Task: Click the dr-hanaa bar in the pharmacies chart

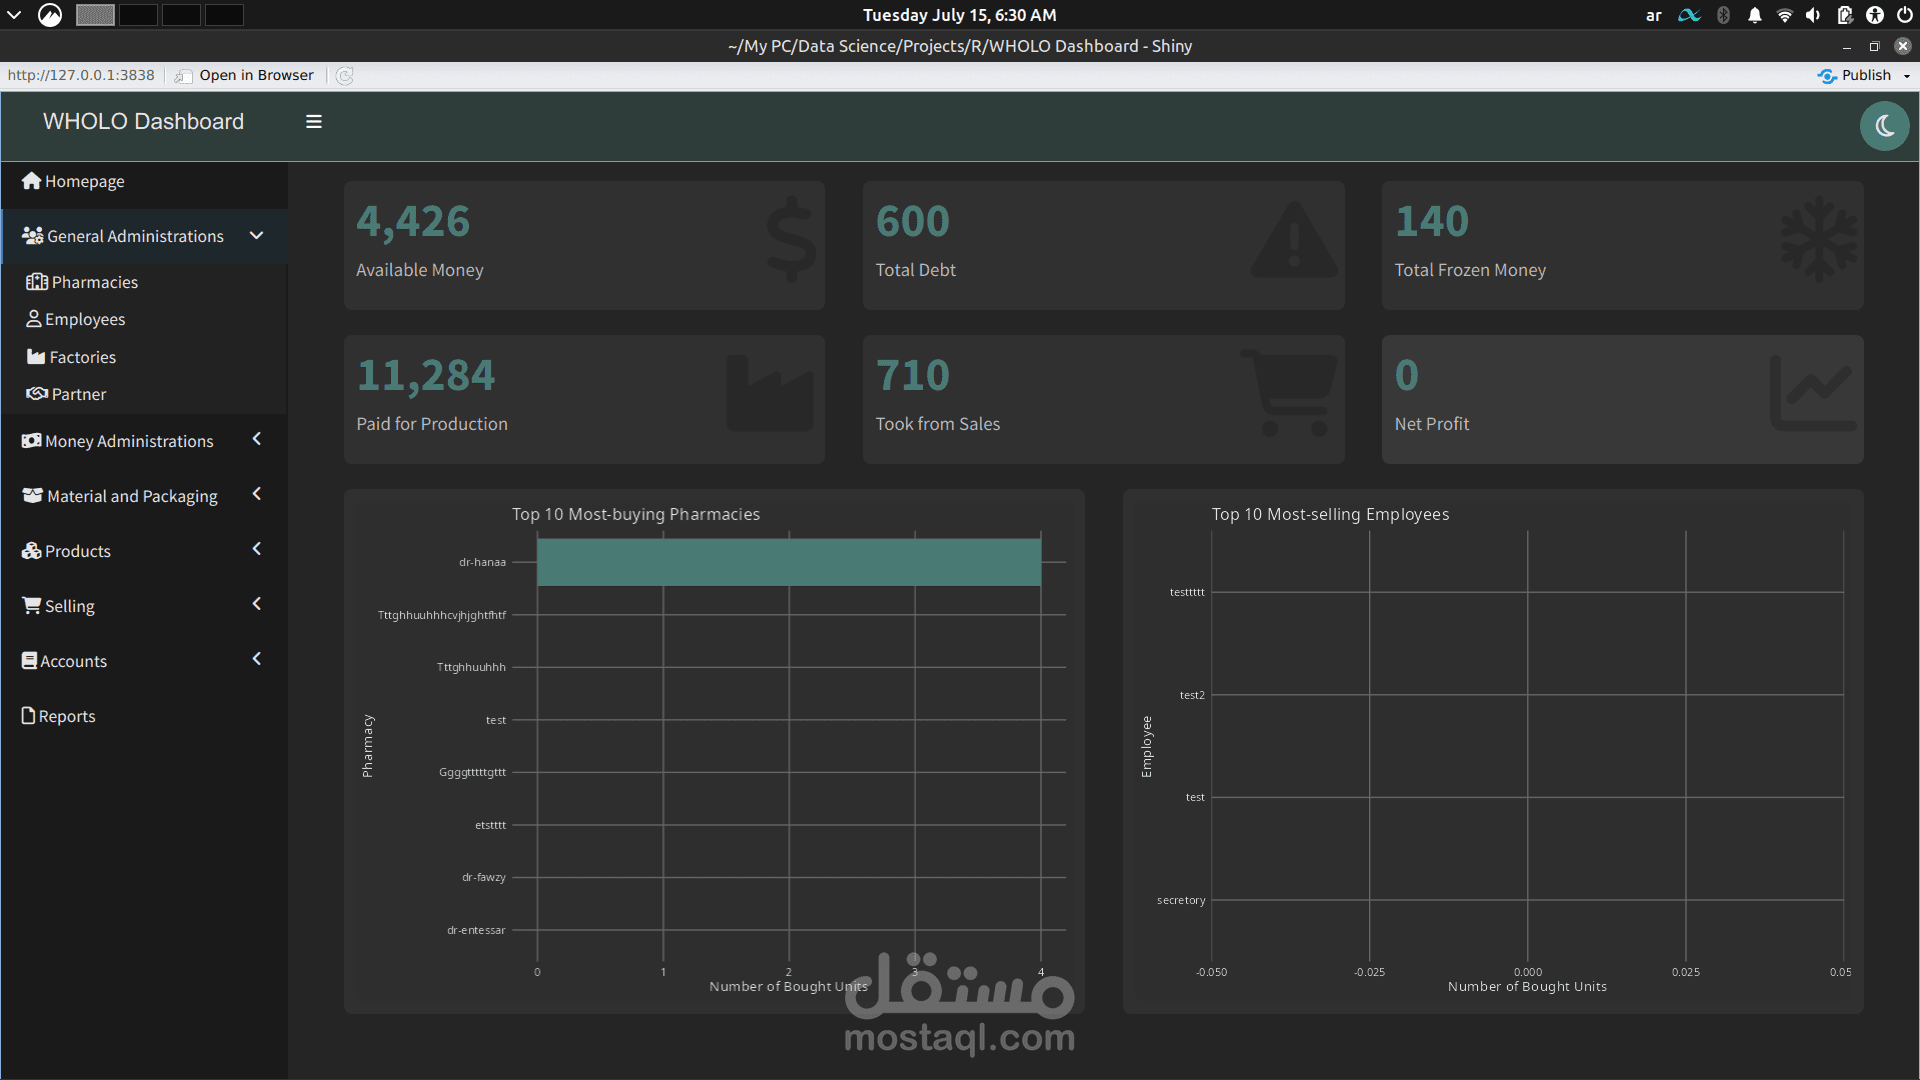Action: tap(788, 562)
